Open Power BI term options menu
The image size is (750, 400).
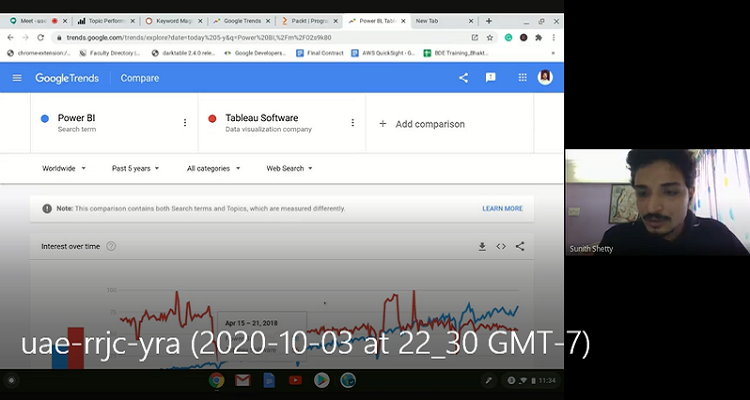(x=184, y=123)
